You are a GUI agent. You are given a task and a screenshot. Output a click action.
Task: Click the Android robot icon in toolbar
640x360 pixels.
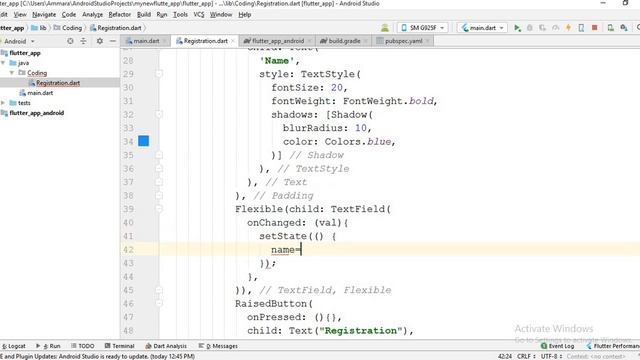(384, 28)
